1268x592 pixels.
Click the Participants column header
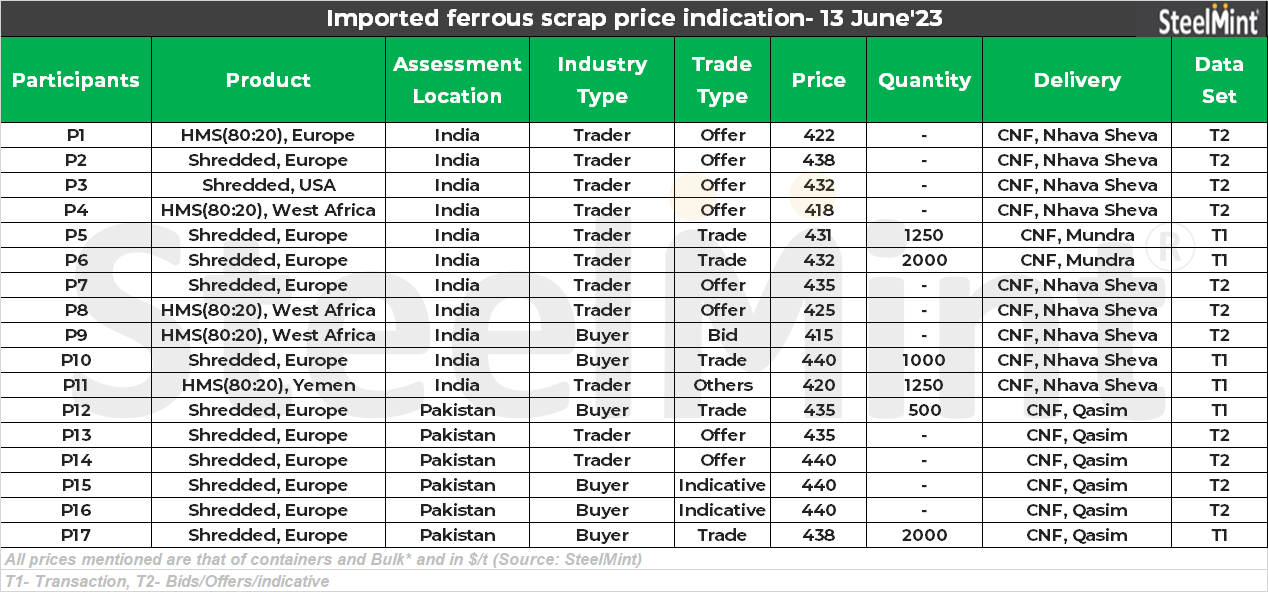coord(76,80)
